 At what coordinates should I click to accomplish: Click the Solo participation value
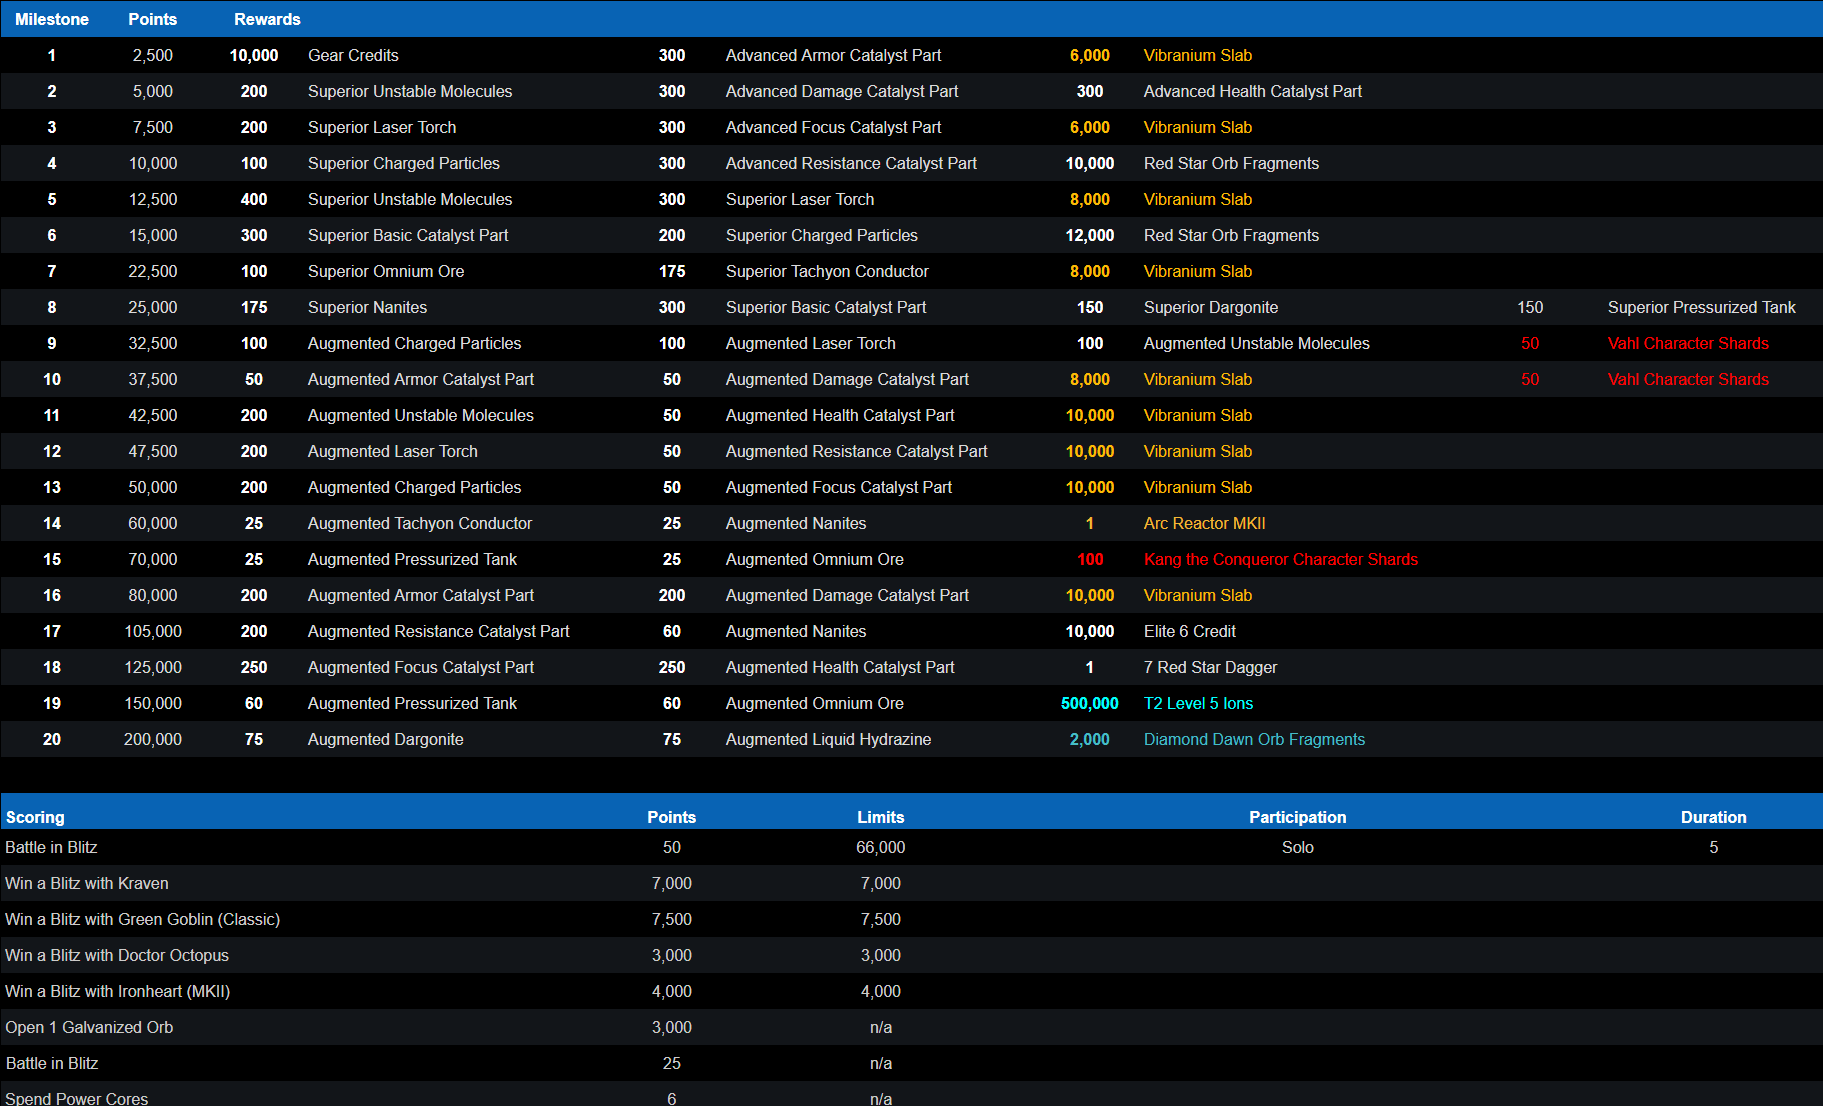pyautogui.click(x=1297, y=847)
